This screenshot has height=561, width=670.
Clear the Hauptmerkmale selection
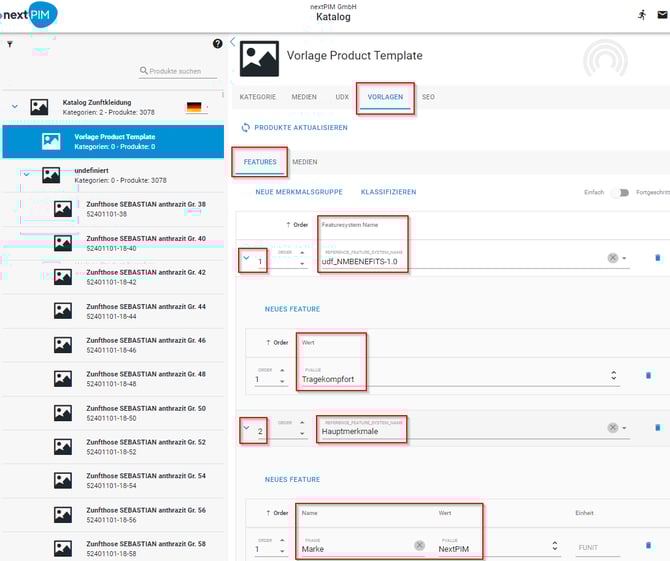point(612,428)
